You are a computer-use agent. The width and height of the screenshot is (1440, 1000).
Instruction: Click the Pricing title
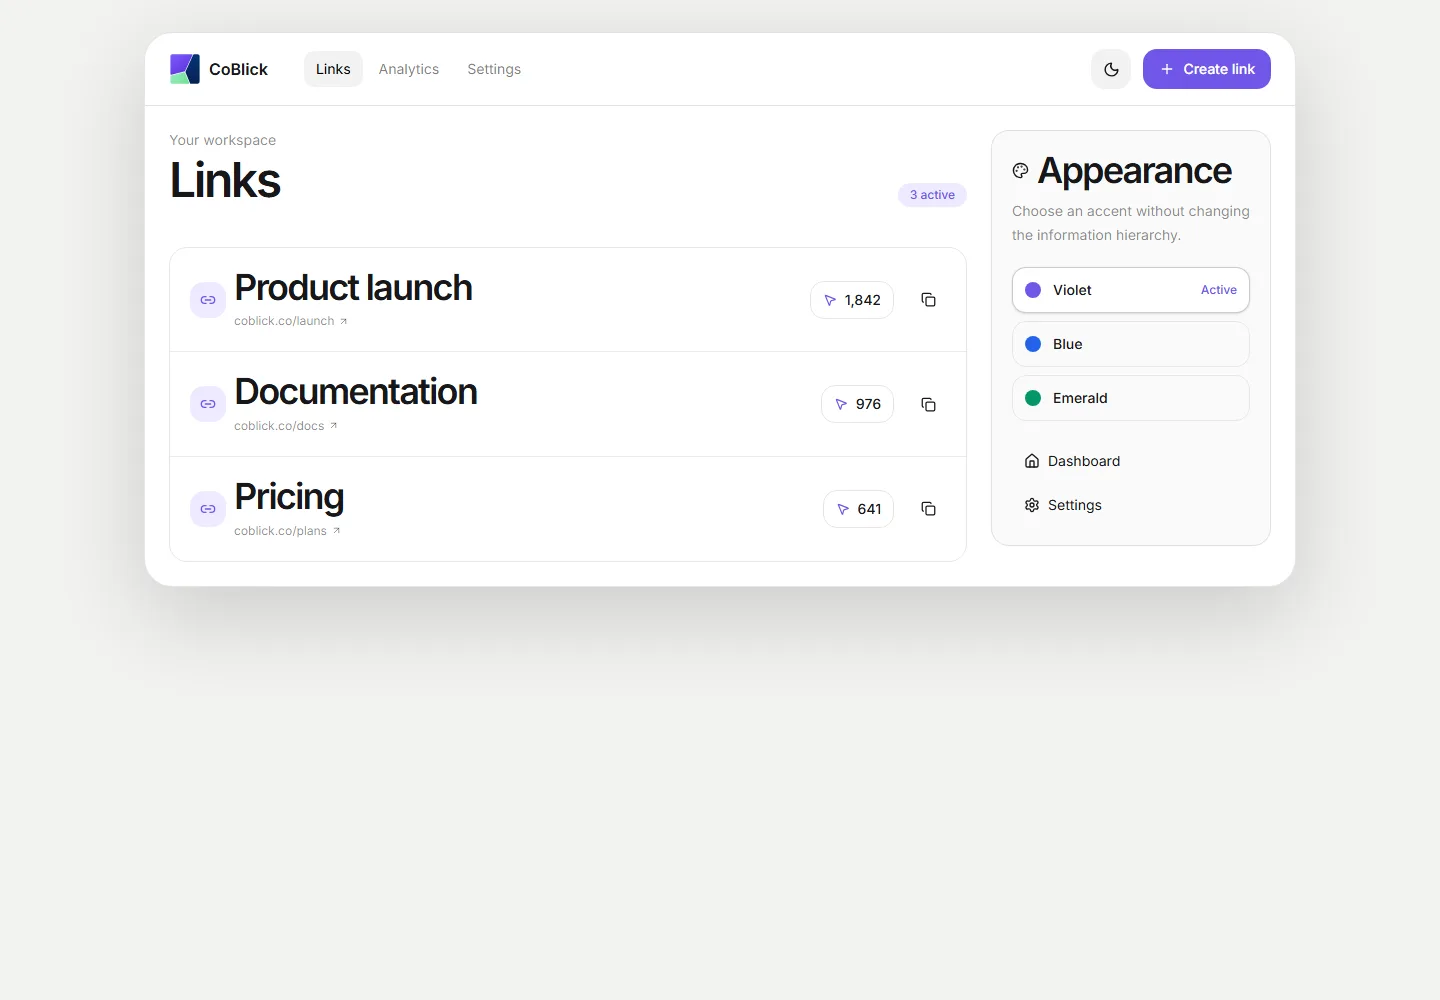(289, 497)
